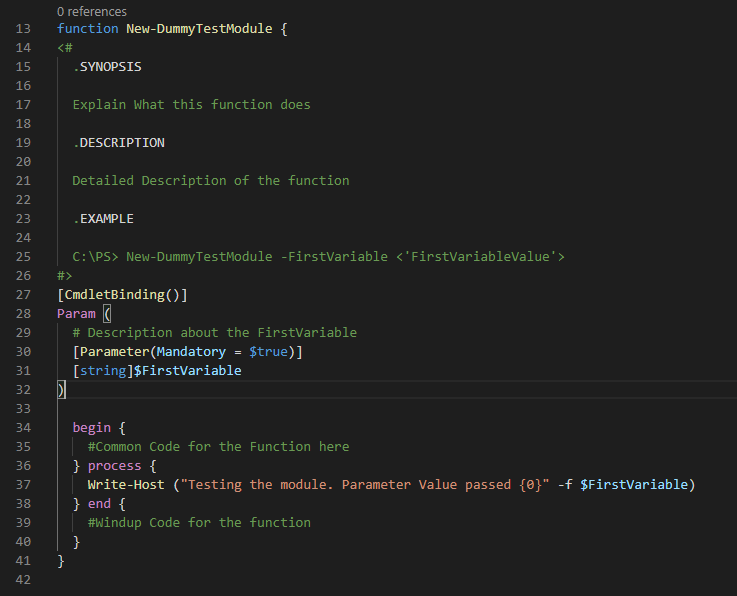737x596 pixels.
Task: Click the .SYNOPSIS comment keyword
Action: coord(114,67)
